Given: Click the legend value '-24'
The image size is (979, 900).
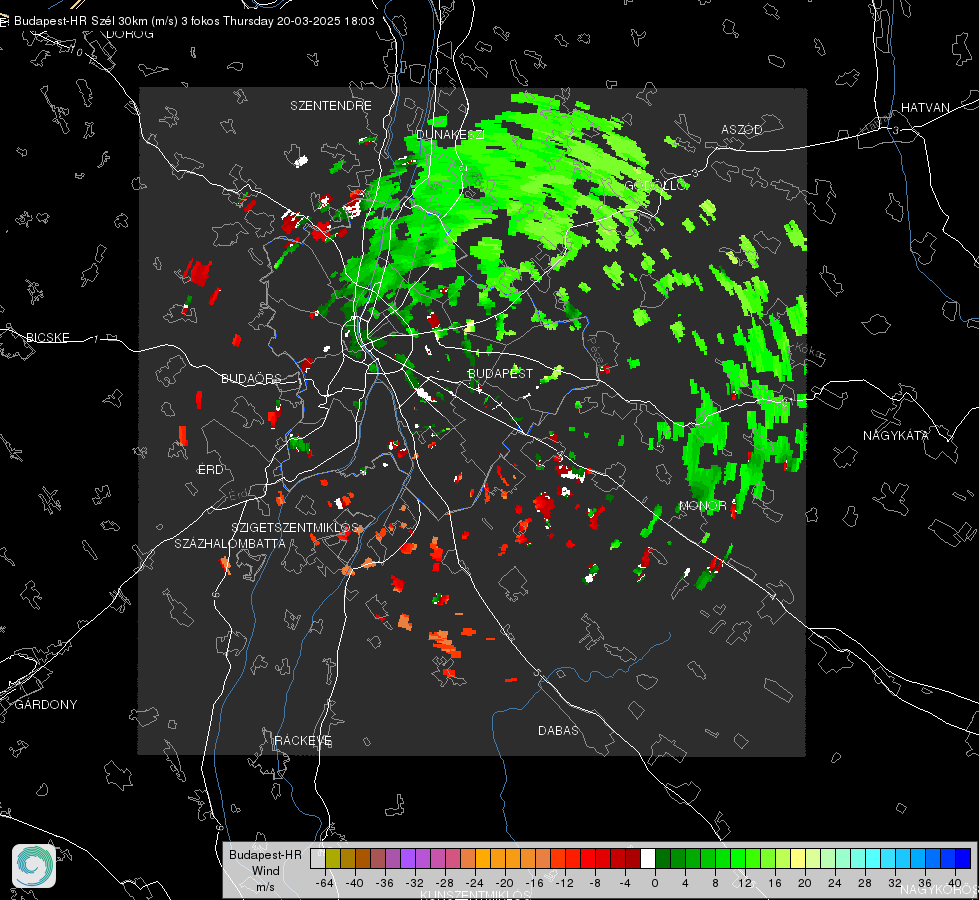Looking at the screenshot, I should click(475, 883).
